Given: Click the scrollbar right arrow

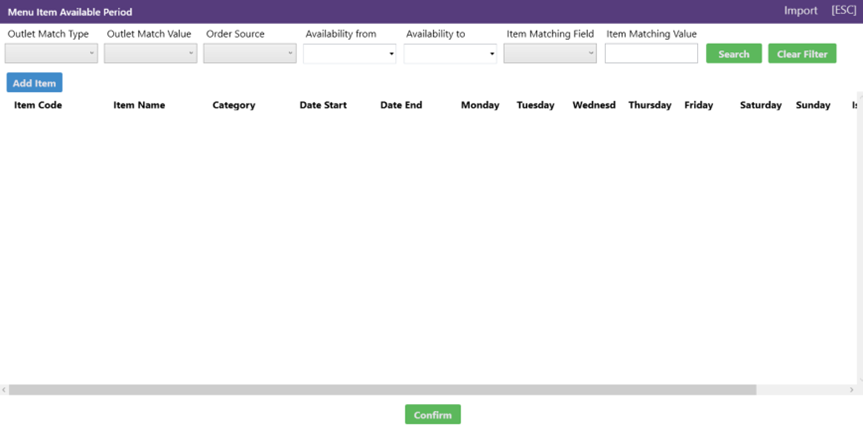Looking at the screenshot, I should (x=858, y=389).
